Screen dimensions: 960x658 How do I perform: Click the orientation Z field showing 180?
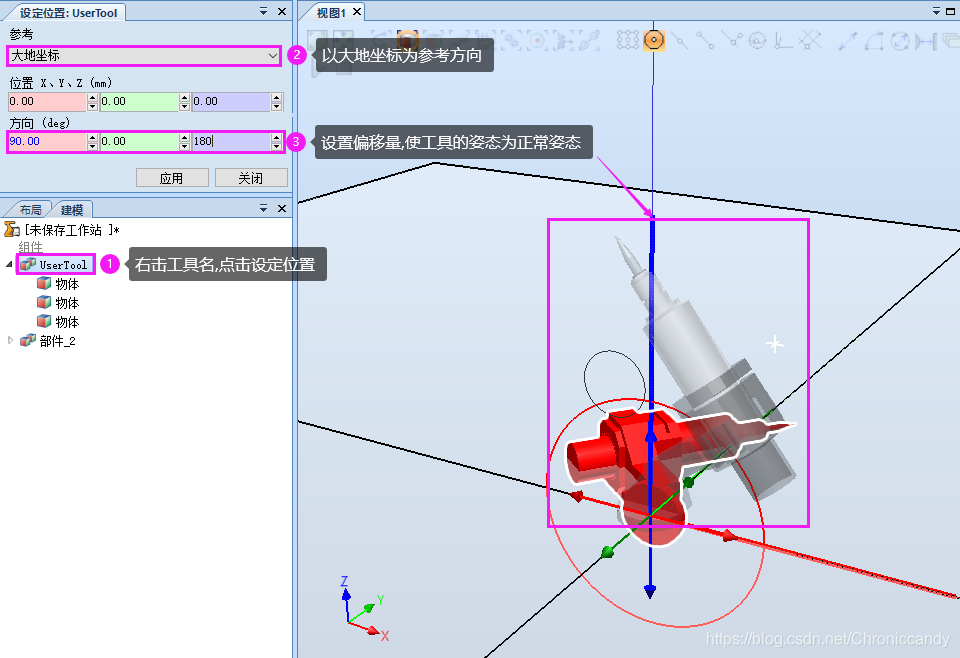[231, 141]
